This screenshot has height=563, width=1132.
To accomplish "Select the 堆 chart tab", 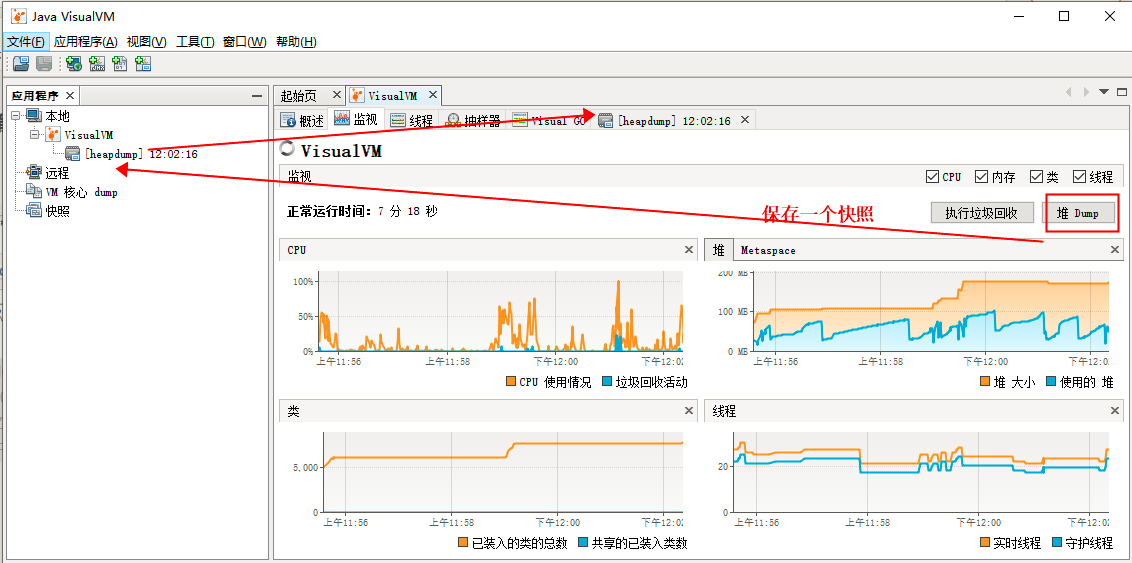I will click(x=718, y=250).
